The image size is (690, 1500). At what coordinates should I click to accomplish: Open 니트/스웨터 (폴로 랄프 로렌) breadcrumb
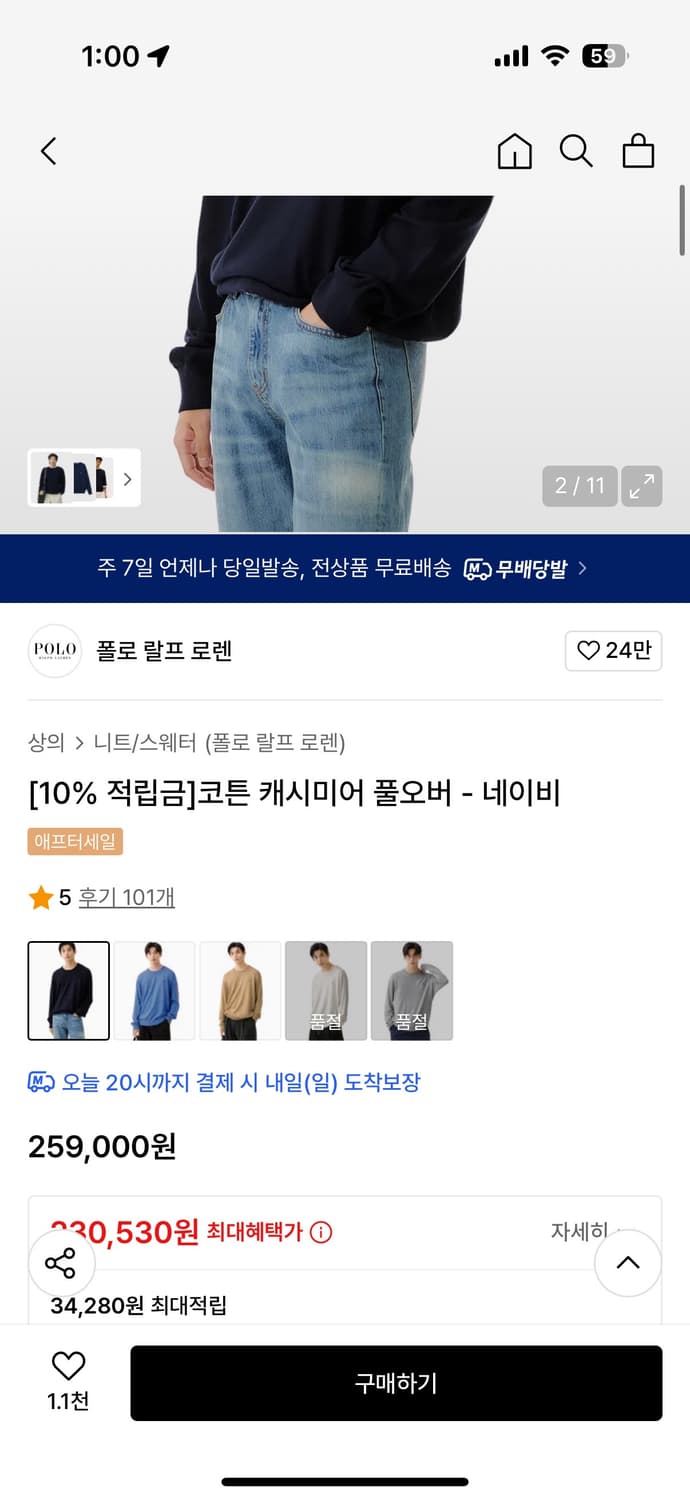[219, 743]
